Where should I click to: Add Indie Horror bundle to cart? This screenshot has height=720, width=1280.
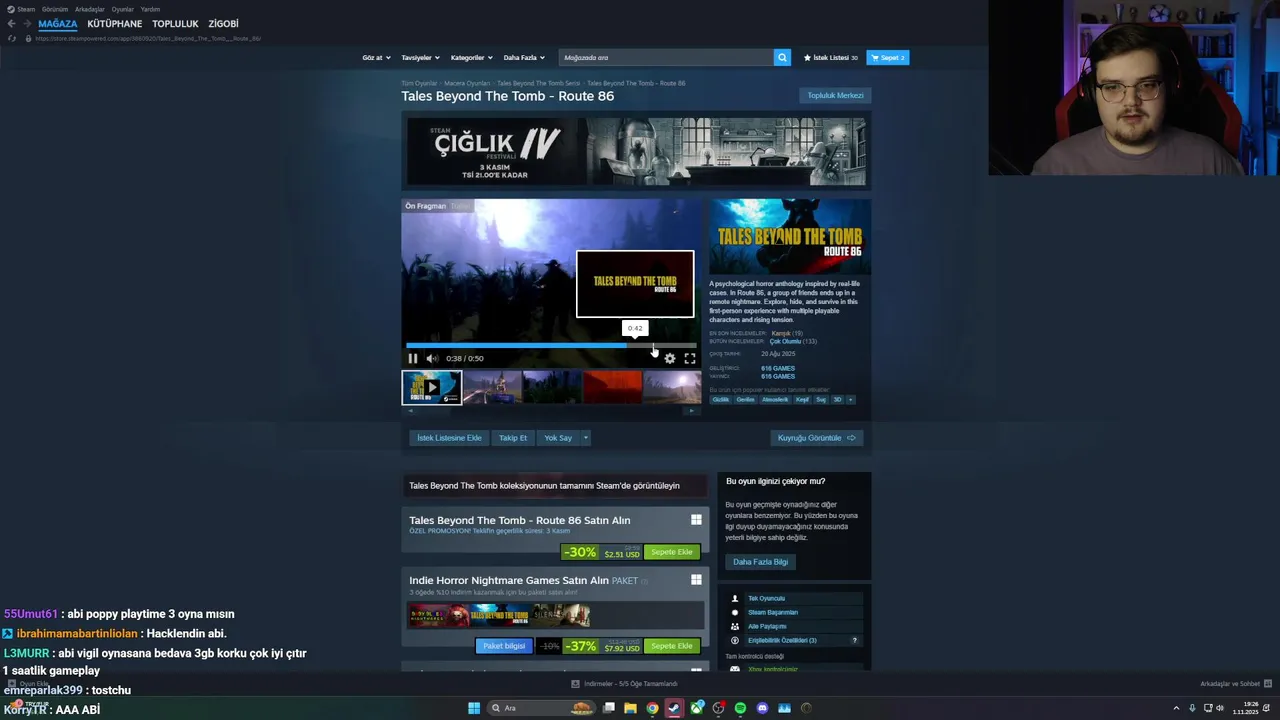[672, 646]
